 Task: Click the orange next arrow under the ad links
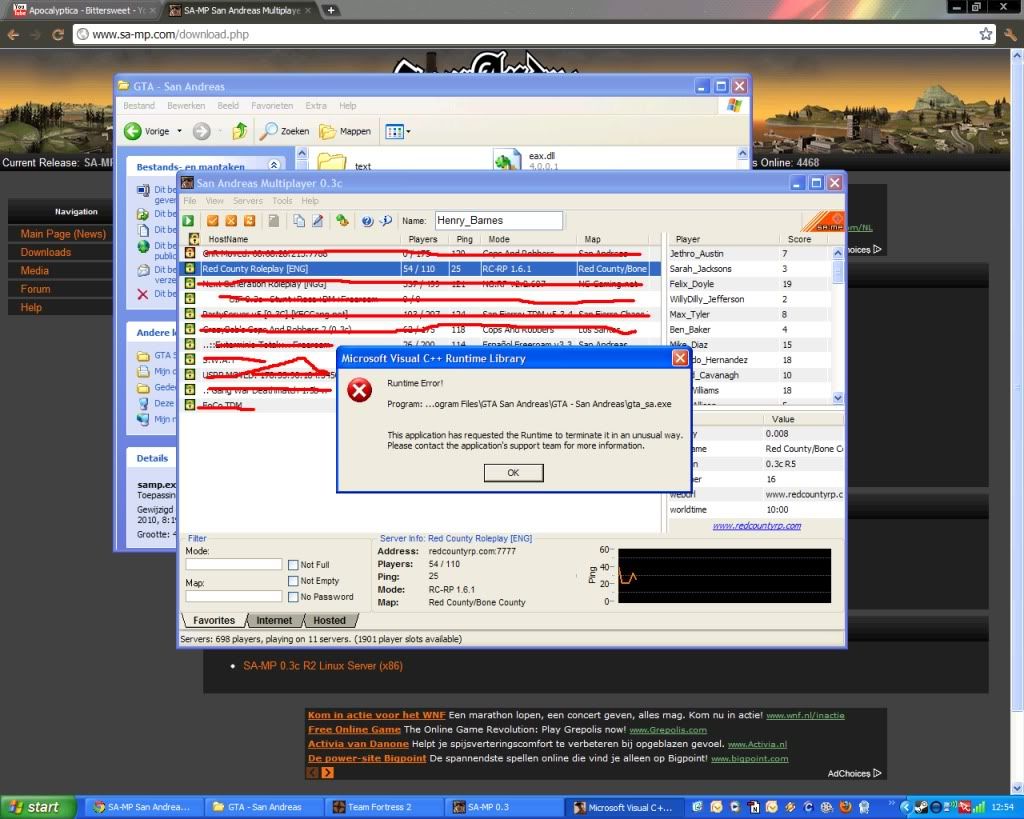(327, 773)
